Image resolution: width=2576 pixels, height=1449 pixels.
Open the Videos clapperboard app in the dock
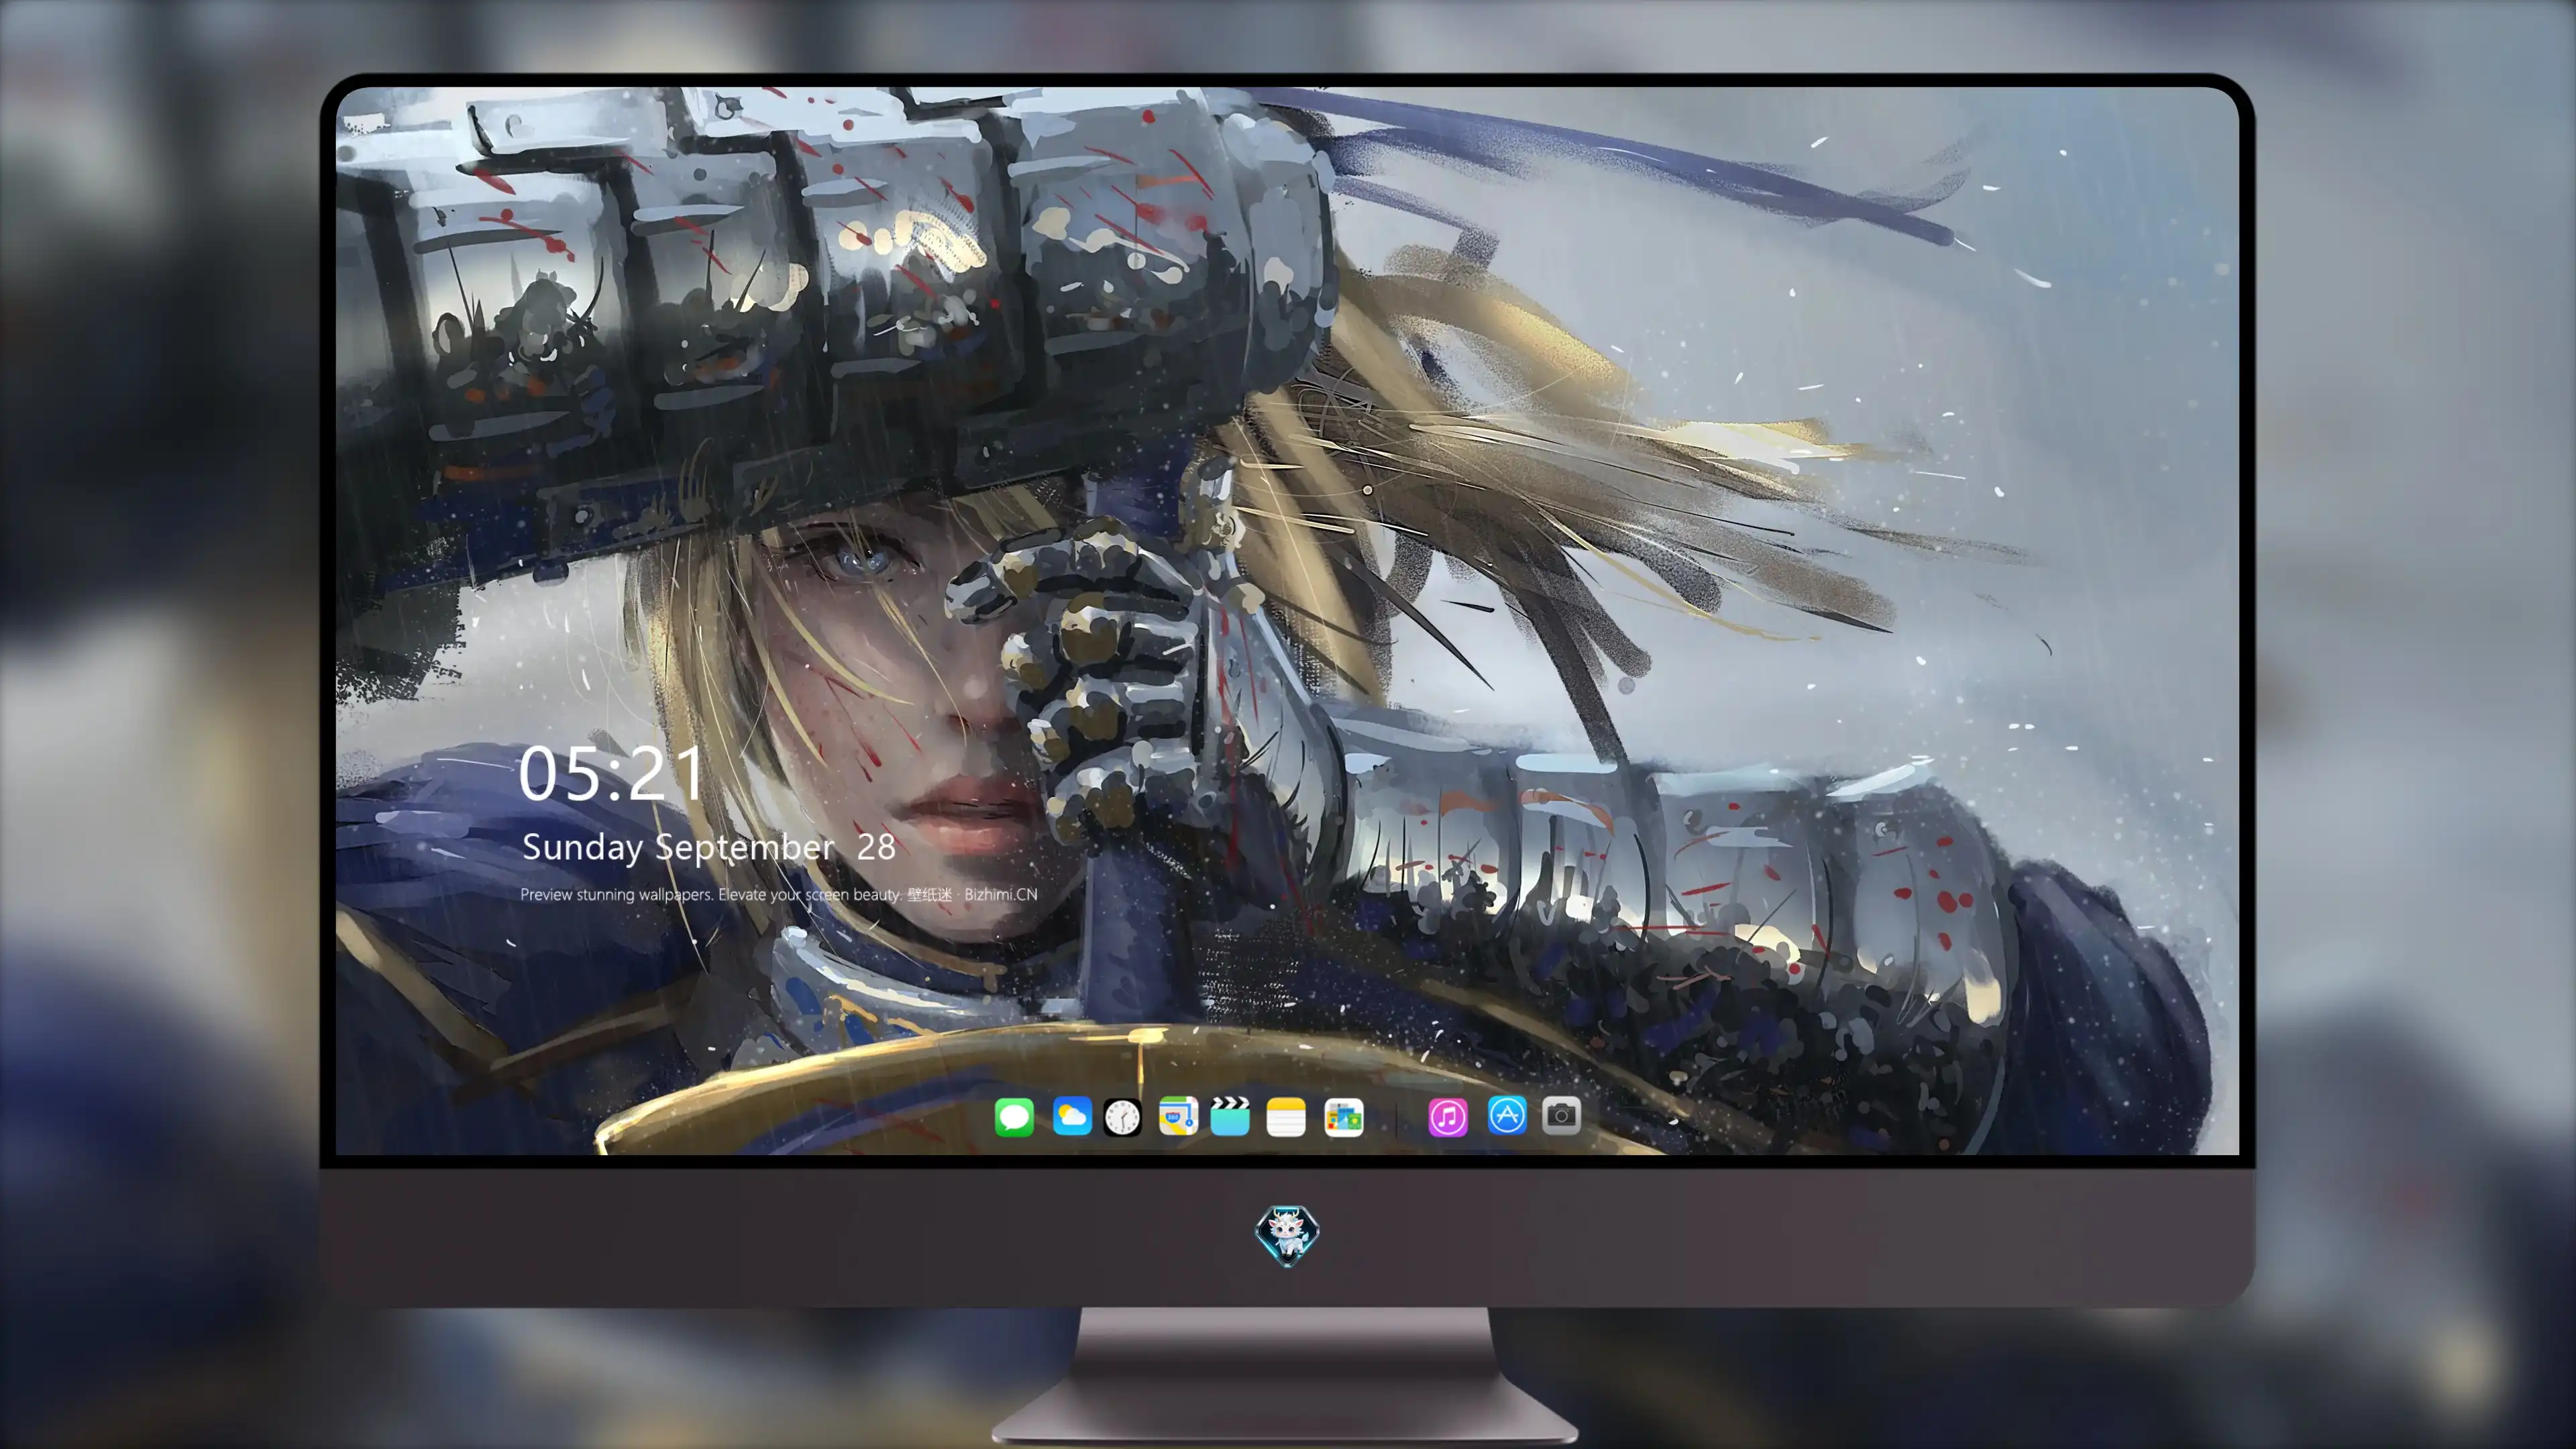(1230, 1116)
